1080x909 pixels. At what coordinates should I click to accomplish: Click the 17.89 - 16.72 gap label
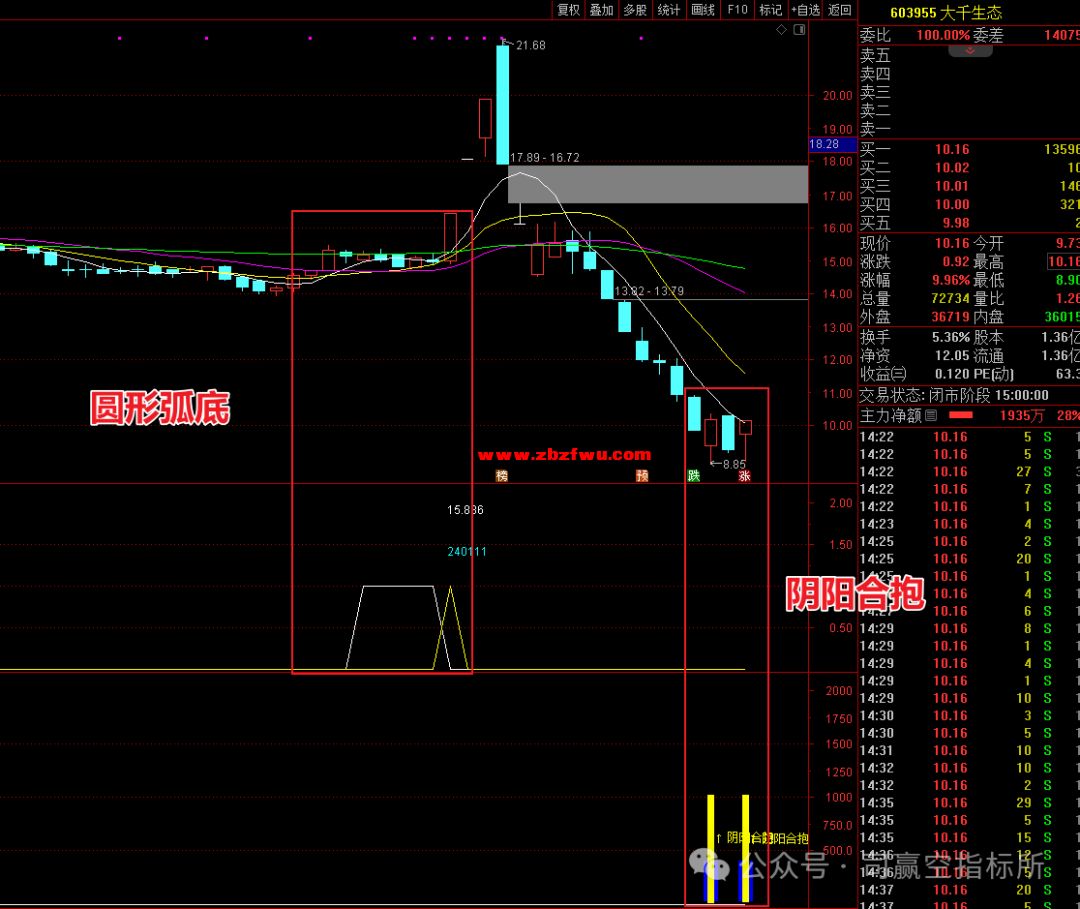pyautogui.click(x=545, y=158)
